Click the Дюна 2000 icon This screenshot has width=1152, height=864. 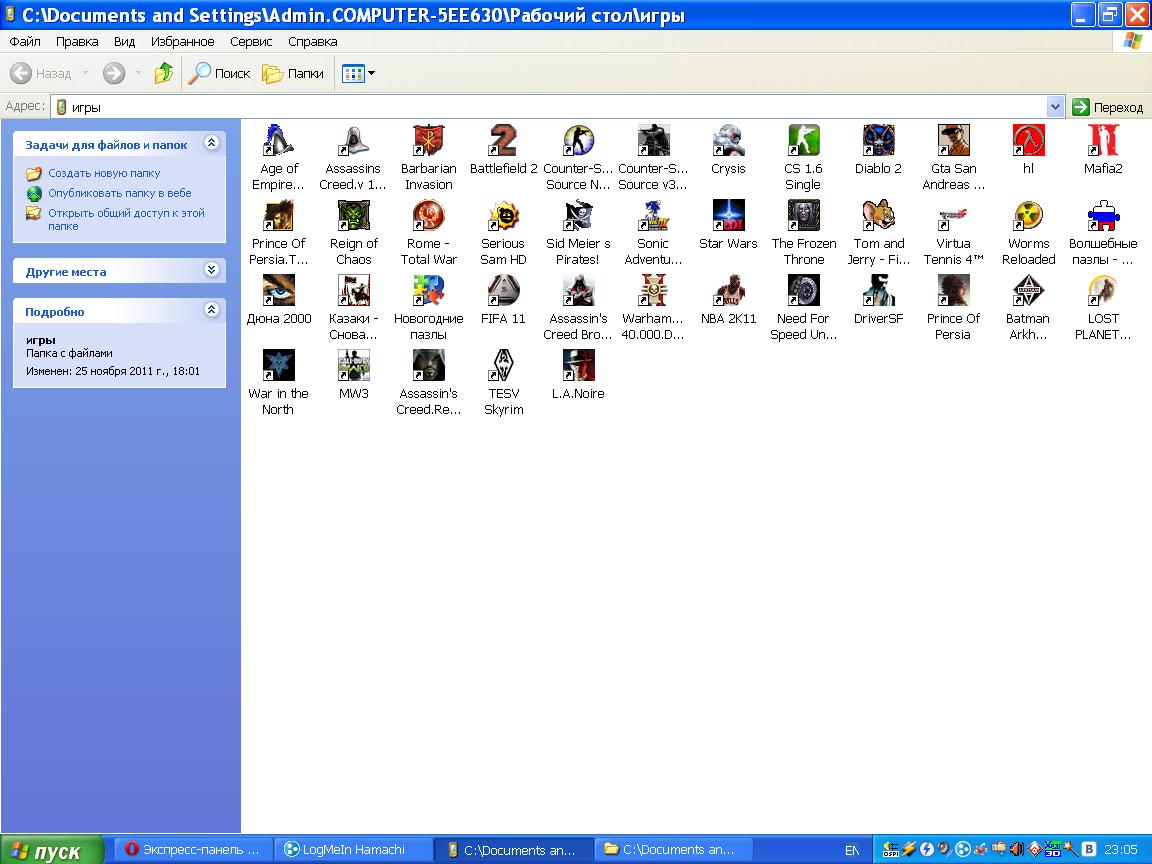point(278,290)
